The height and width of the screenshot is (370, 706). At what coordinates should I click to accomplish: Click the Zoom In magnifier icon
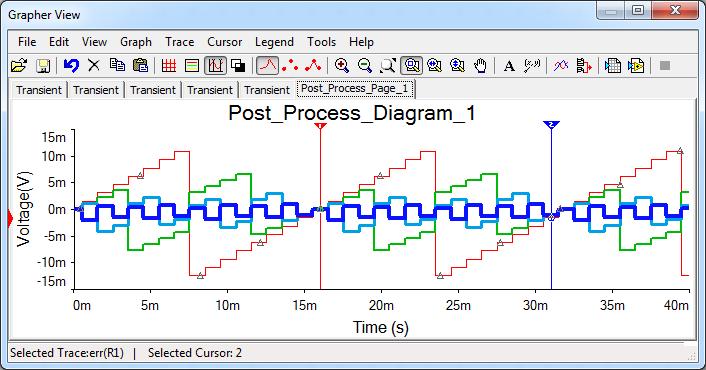click(x=342, y=66)
